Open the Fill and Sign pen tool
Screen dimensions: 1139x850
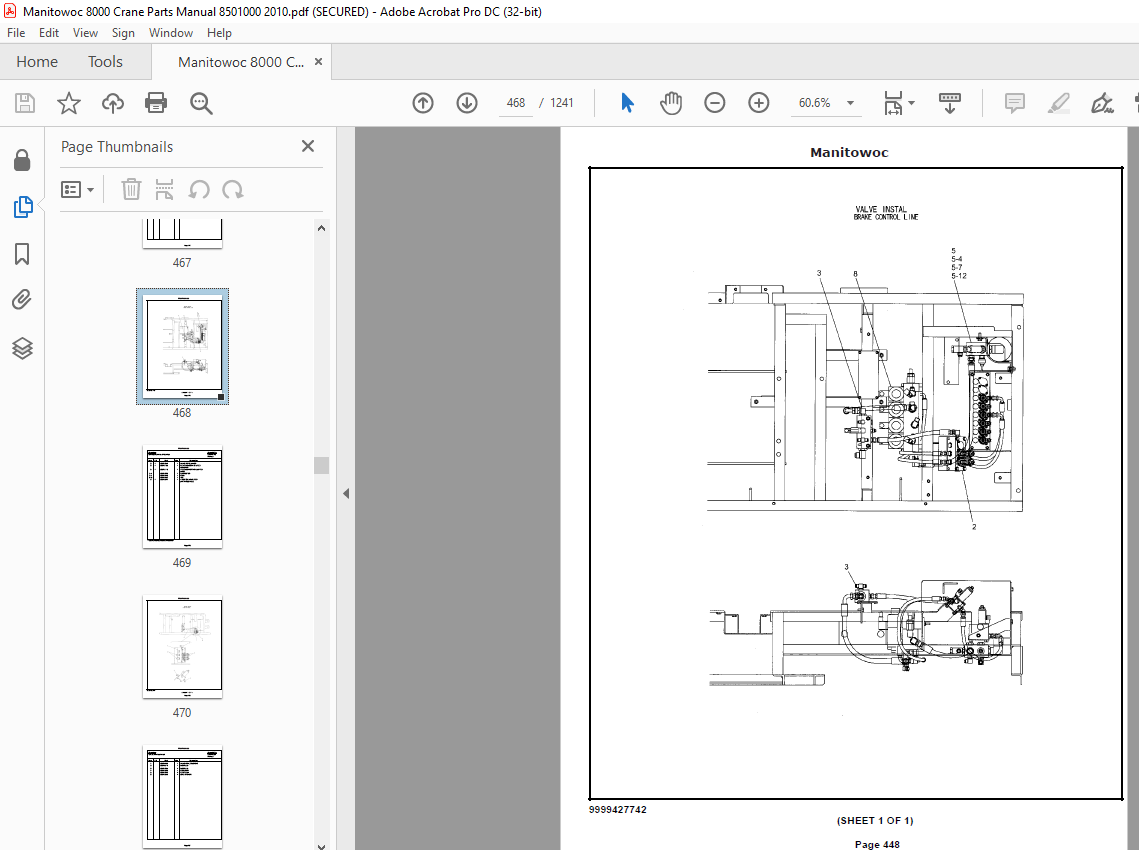1102,103
